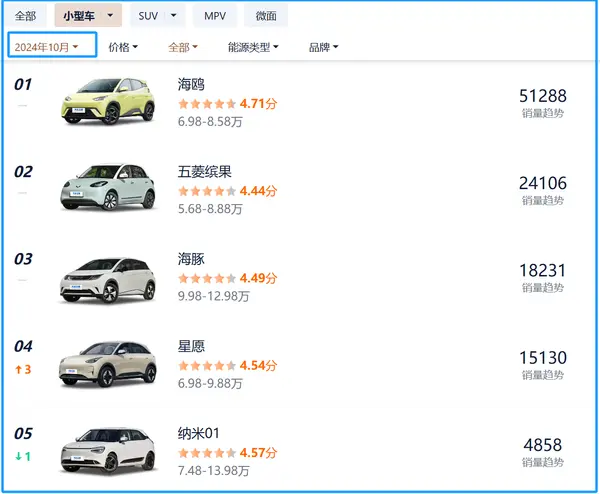Open the 能源类型 filter dropdown
The height and width of the screenshot is (494, 600).
tap(253, 47)
